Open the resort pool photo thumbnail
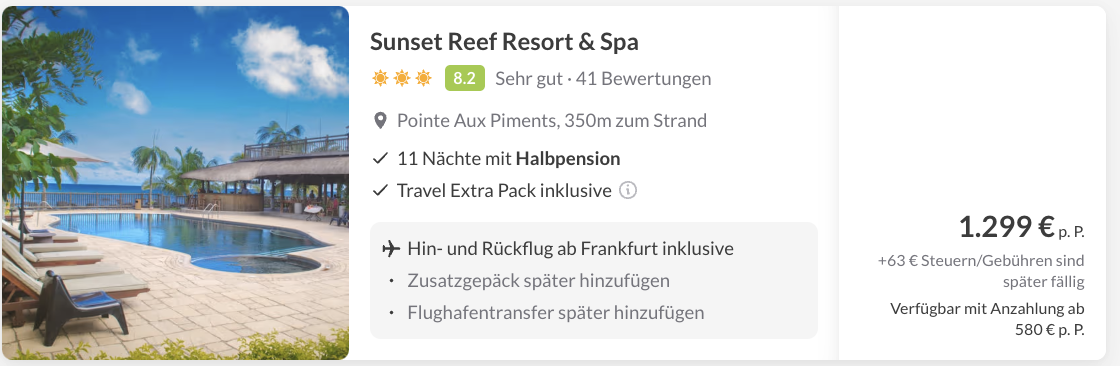Viewport: 1120px width, 366px height. coord(176,183)
